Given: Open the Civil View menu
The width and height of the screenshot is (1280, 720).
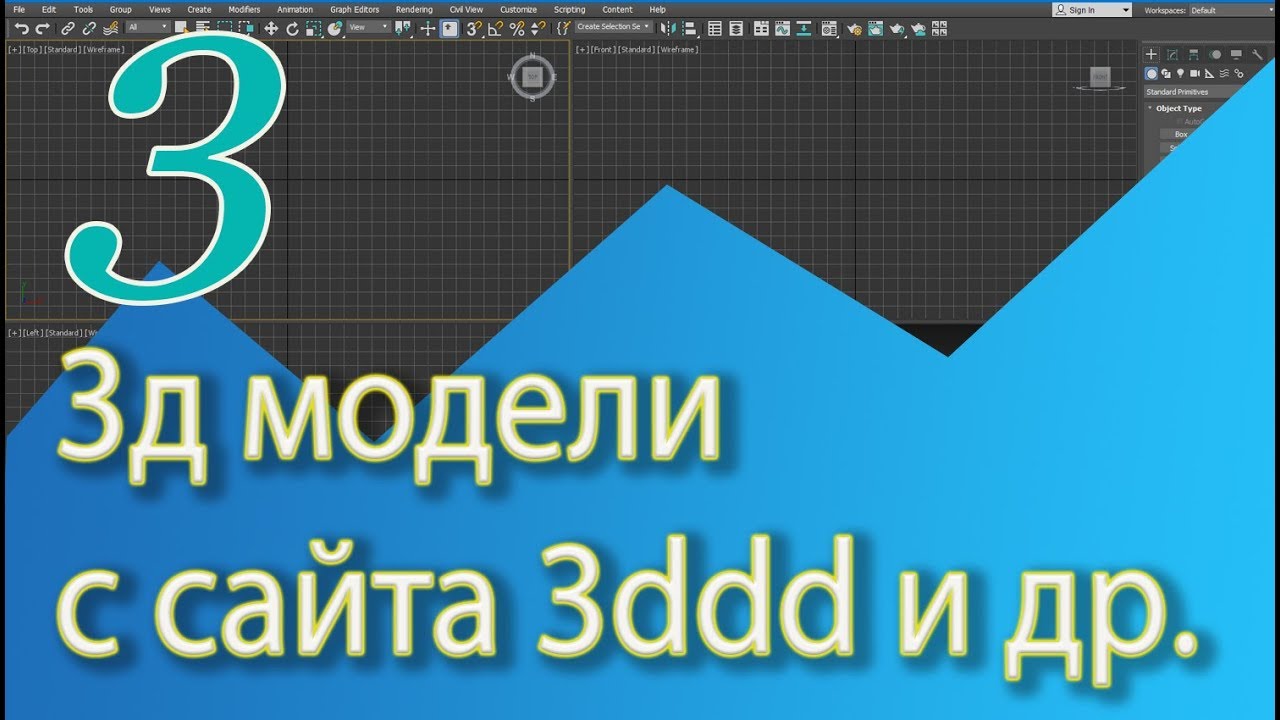Looking at the screenshot, I should [466, 9].
